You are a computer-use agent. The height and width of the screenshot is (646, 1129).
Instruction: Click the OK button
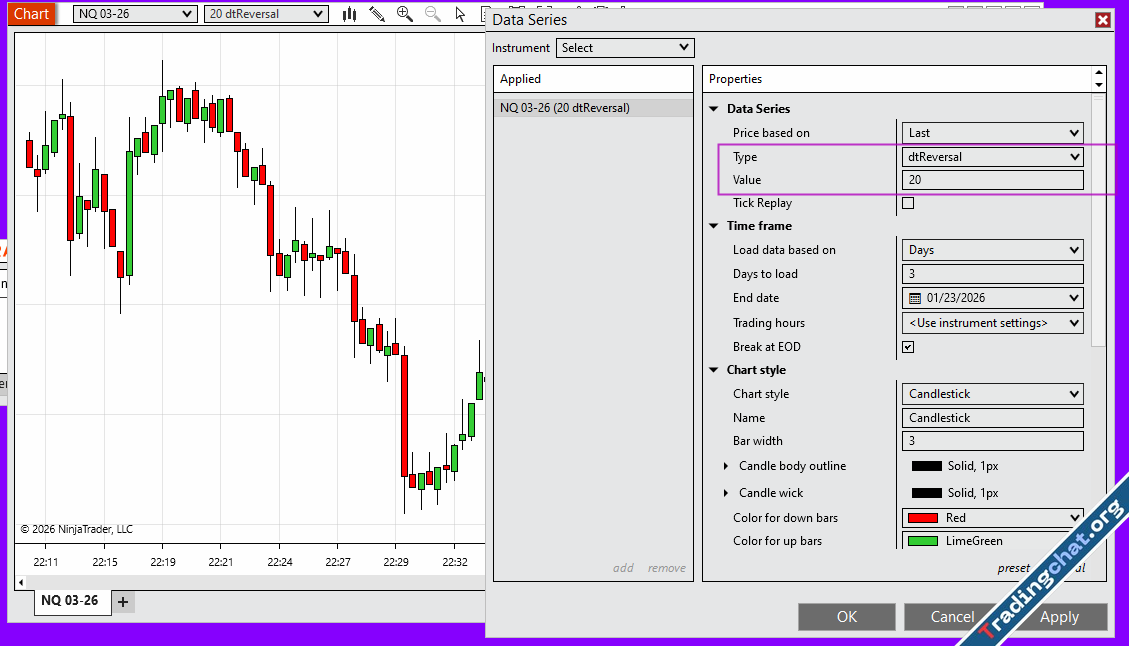coord(846,617)
